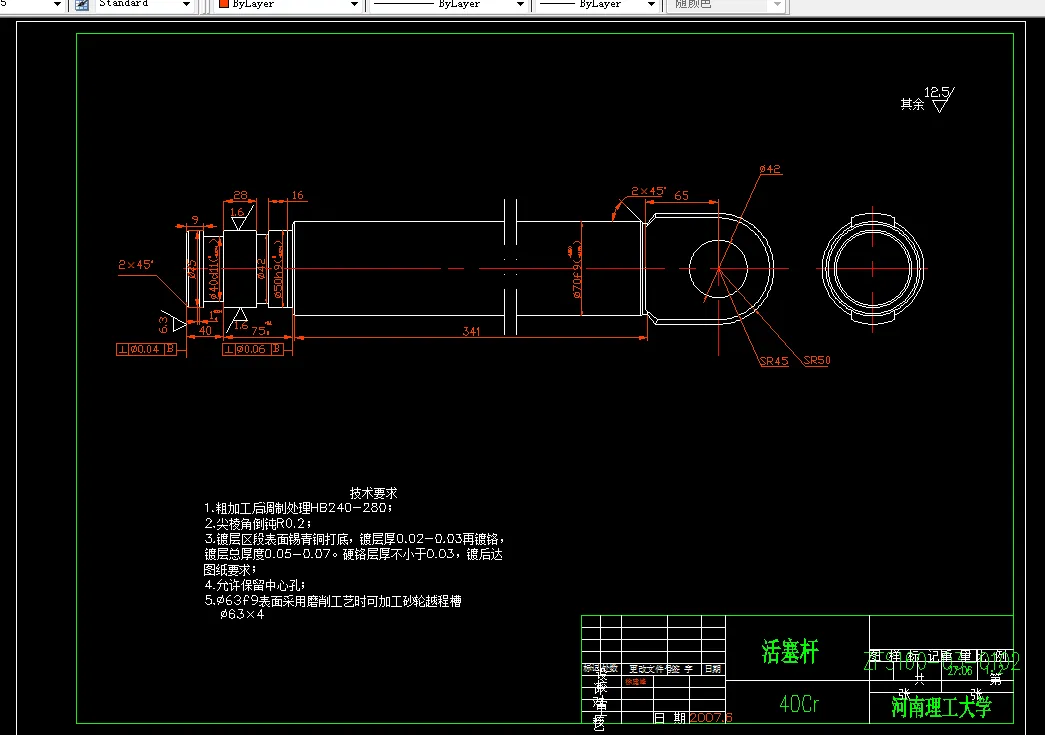Select the ø42 leader label at top
This screenshot has height=735, width=1045.
click(770, 169)
